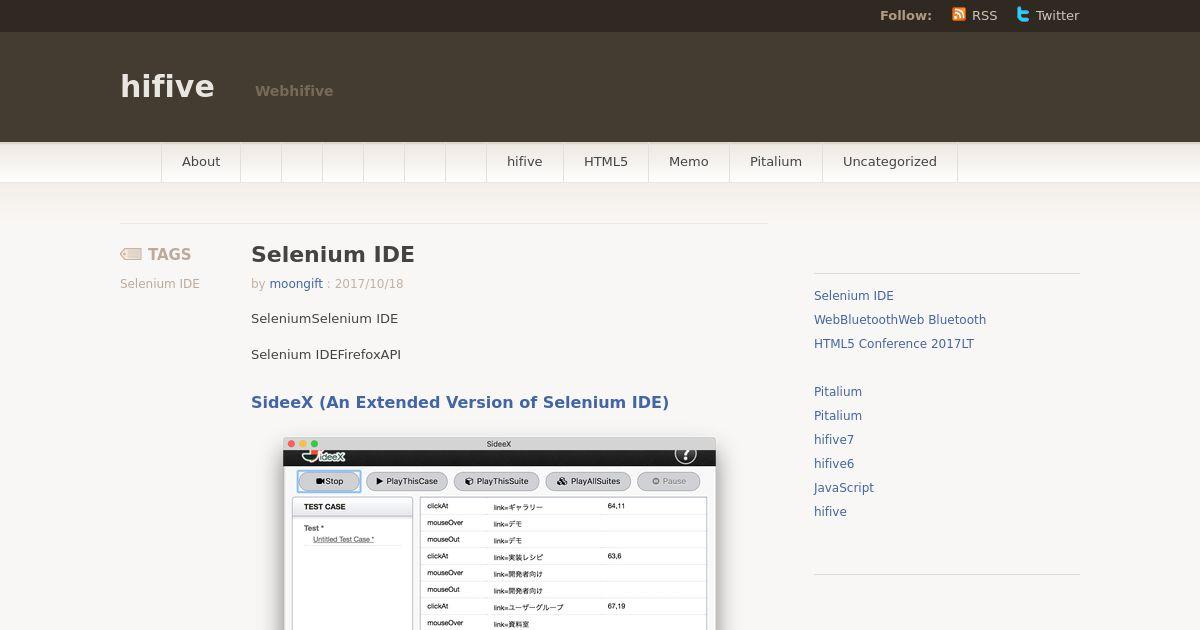1200x630 pixels.
Task: Open the HTML5 navigation item
Action: 606,161
